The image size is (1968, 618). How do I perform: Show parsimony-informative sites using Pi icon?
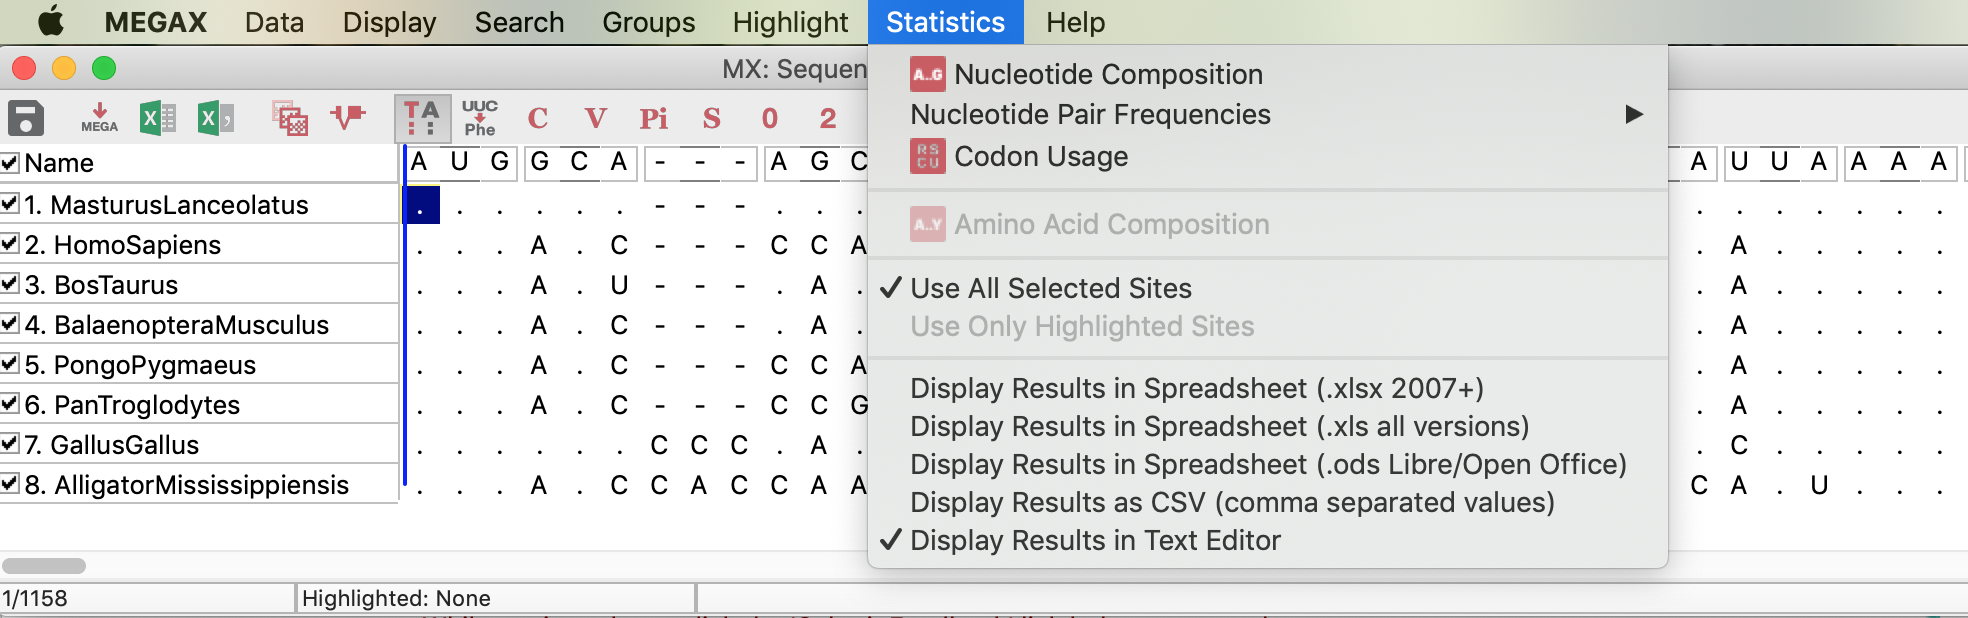654,118
